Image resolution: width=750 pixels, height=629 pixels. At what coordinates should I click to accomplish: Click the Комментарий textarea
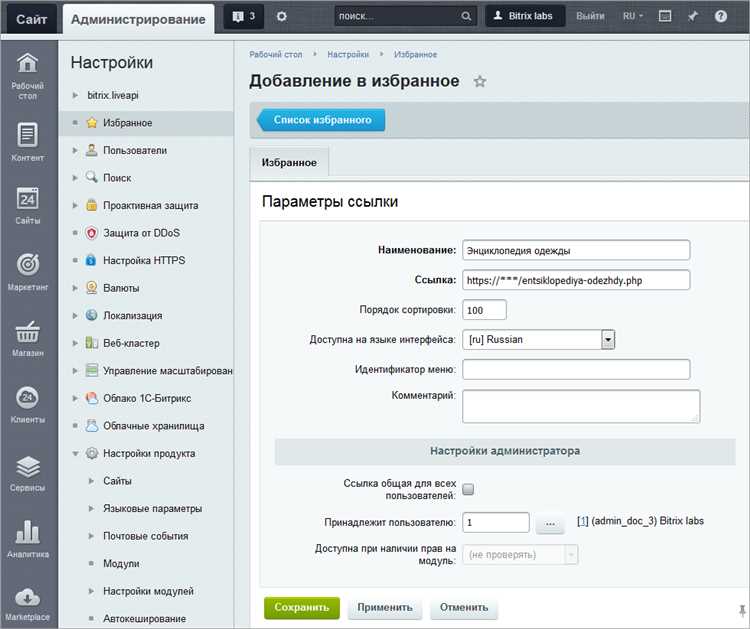[581, 407]
